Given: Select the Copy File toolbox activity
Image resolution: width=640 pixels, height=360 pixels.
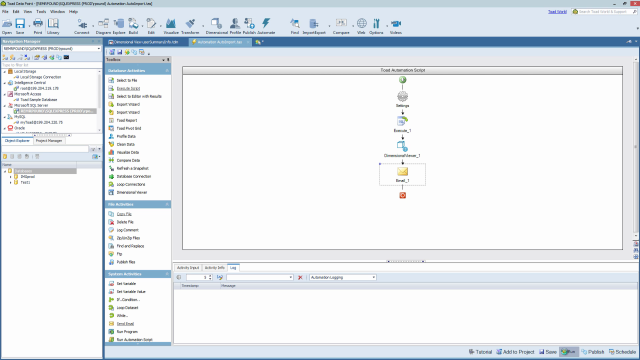Looking at the screenshot, I should (x=124, y=214).
